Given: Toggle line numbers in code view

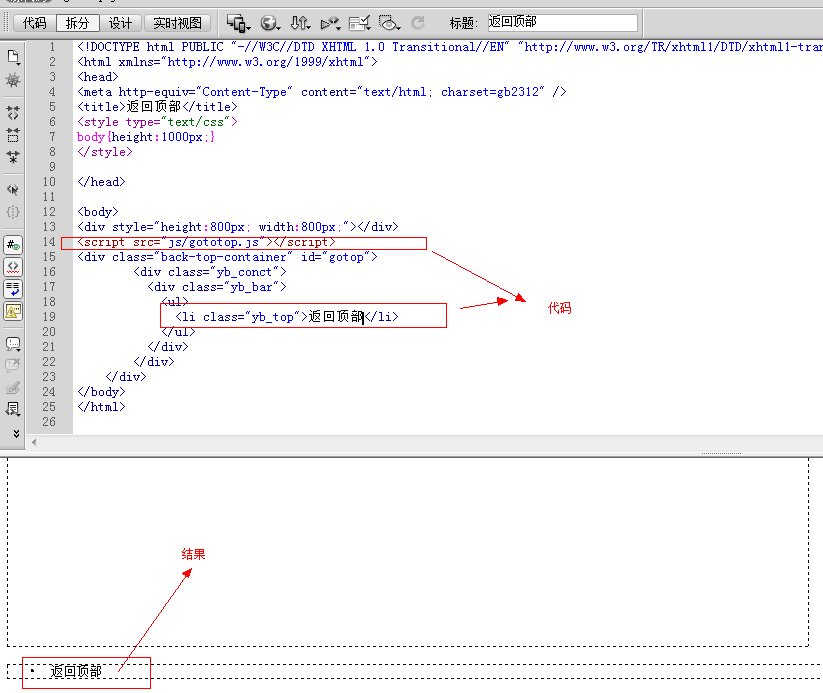Looking at the screenshot, I should [x=13, y=244].
